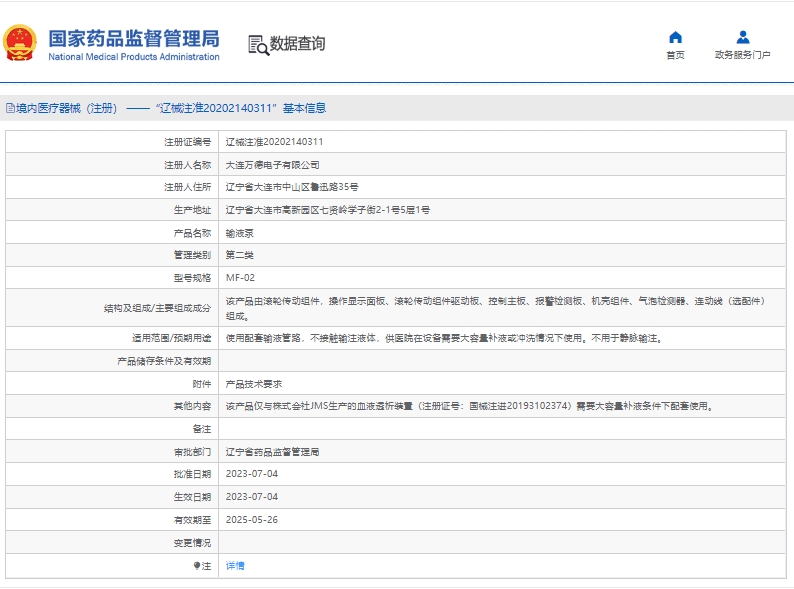The width and height of the screenshot is (794, 589).
Task: Click the model value MF-02
Action: [x=240, y=277]
